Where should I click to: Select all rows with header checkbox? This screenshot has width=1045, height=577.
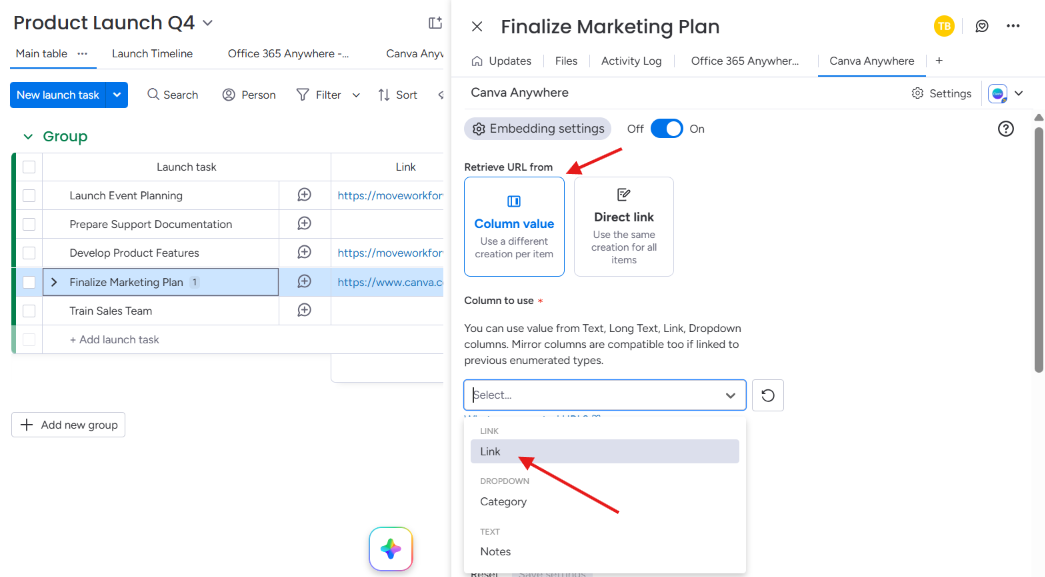coord(29,167)
